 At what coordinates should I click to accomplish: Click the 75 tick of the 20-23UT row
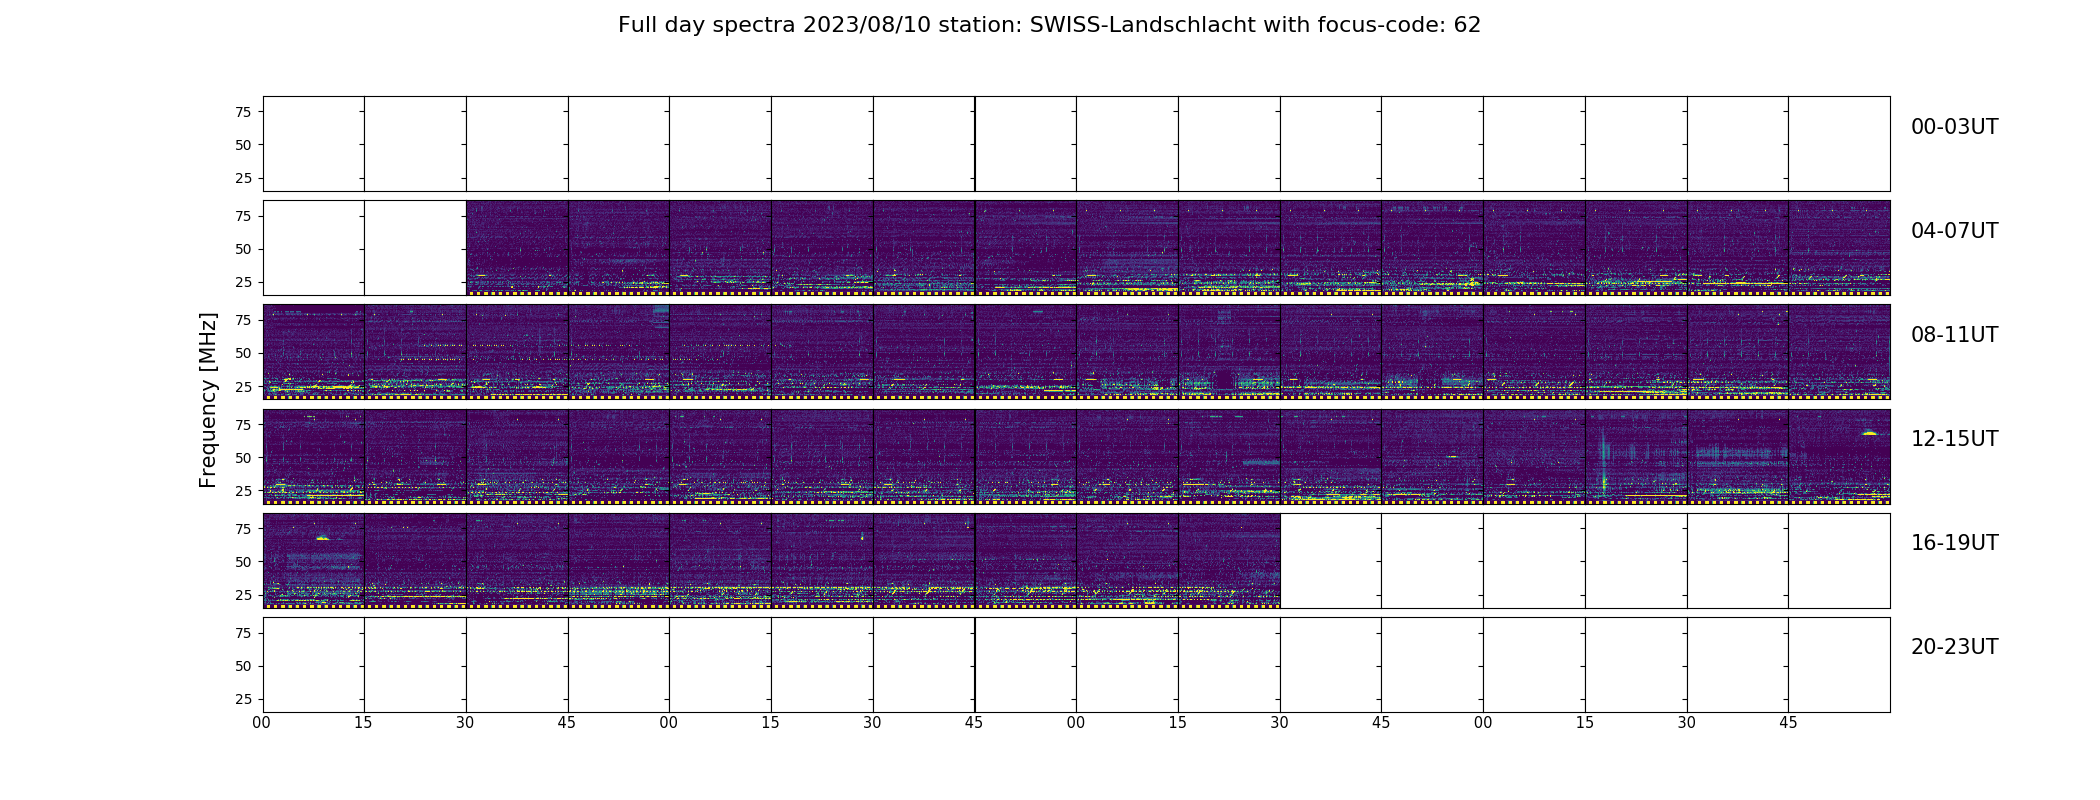(x=243, y=633)
